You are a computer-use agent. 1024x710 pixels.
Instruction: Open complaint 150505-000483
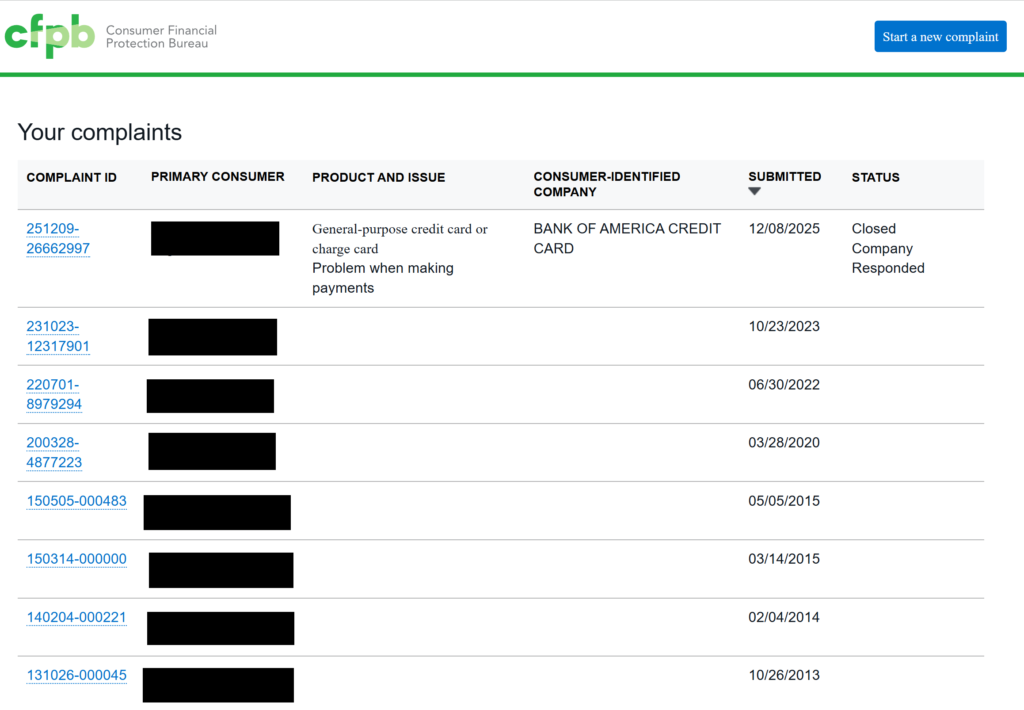[x=76, y=501]
